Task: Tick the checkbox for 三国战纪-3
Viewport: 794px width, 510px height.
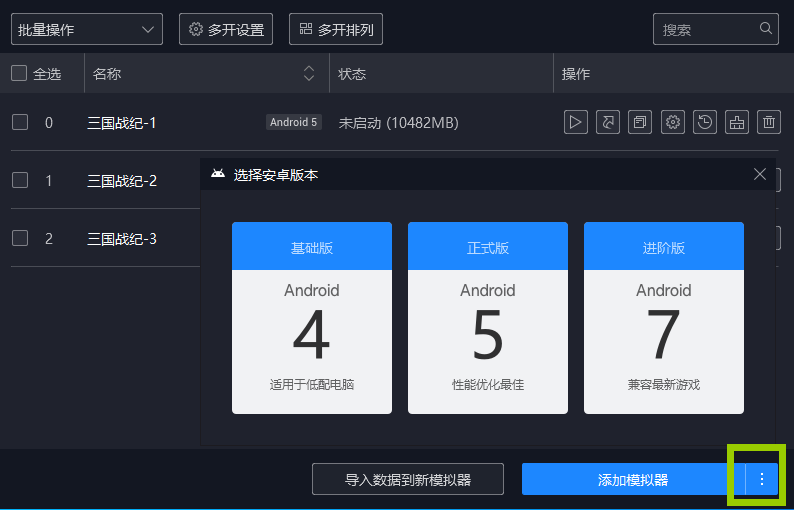Action: [20, 238]
